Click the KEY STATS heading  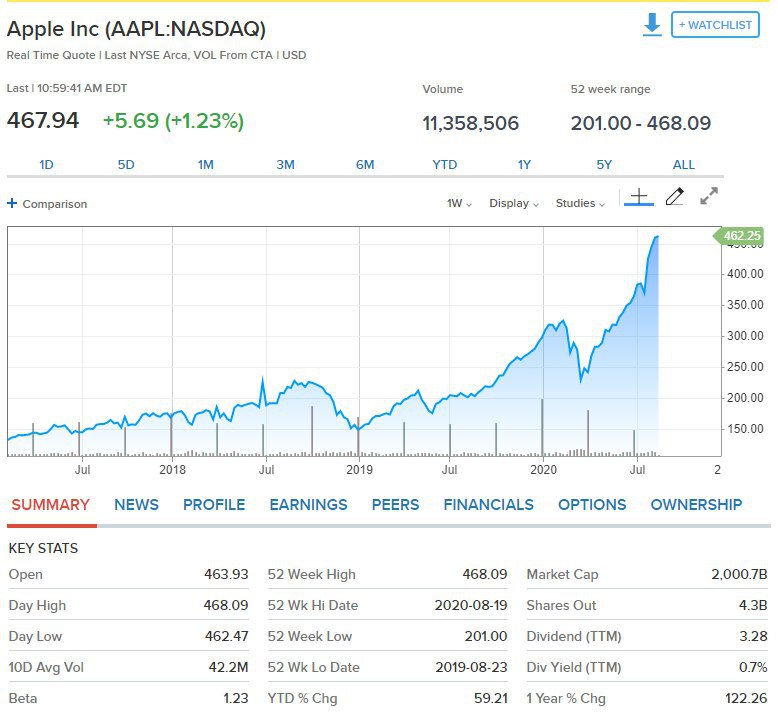point(43,548)
